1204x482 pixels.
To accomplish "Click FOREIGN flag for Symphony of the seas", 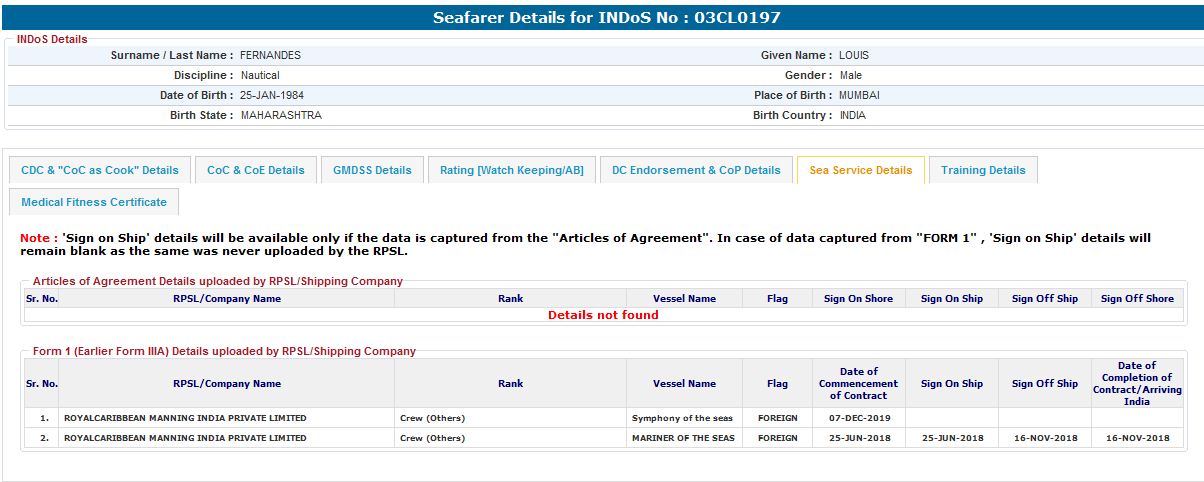I will coord(778,418).
